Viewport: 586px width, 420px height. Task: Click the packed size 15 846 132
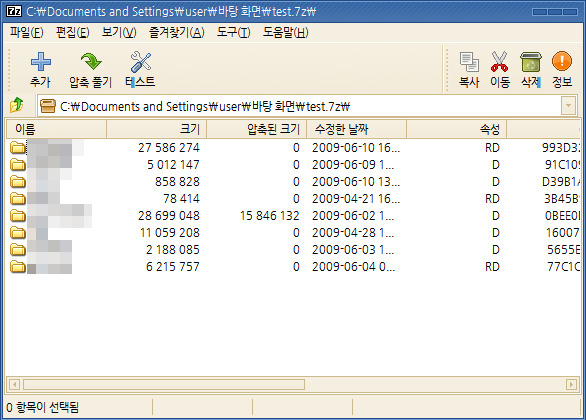coord(269,216)
